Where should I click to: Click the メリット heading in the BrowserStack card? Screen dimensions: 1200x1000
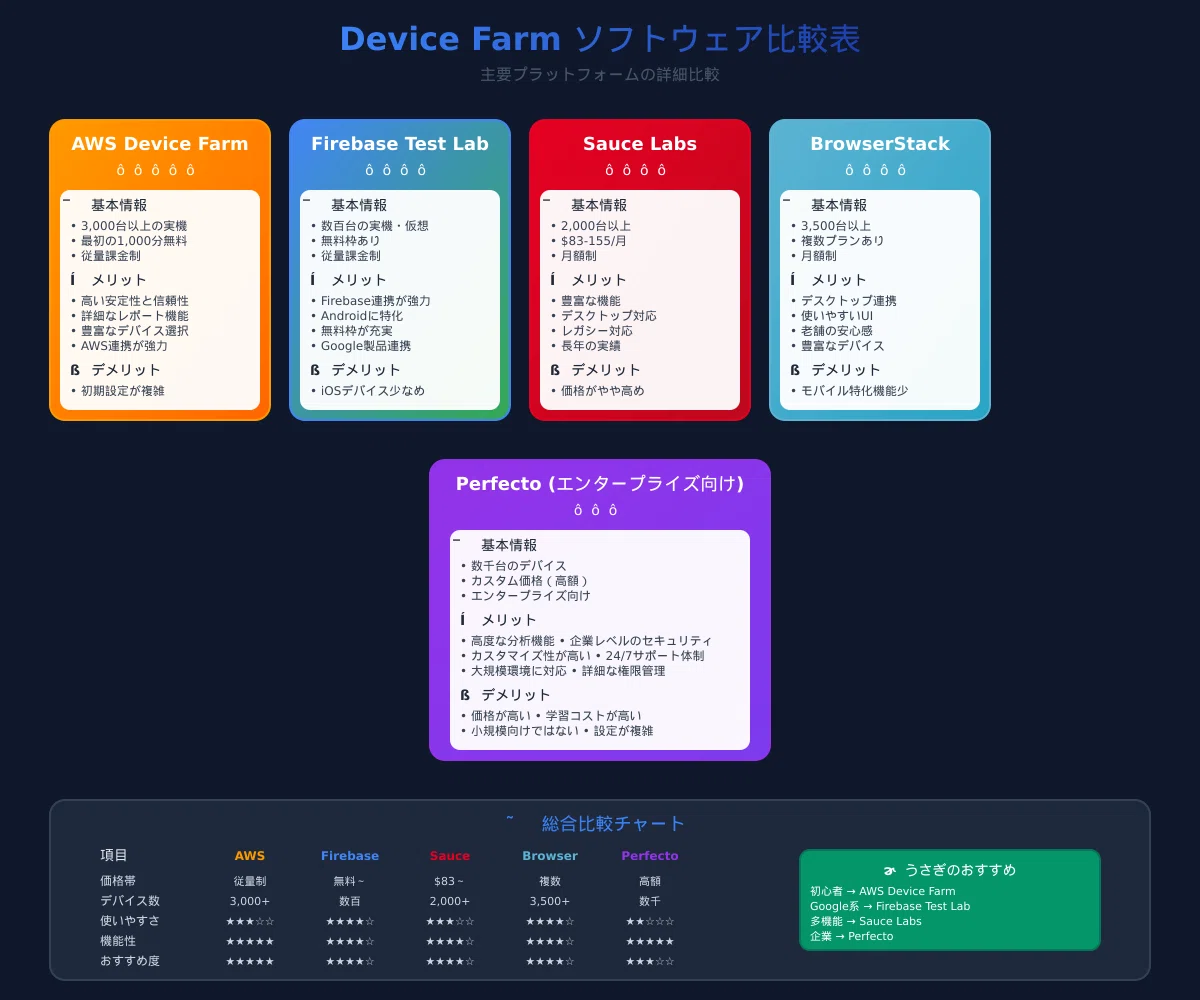click(839, 280)
